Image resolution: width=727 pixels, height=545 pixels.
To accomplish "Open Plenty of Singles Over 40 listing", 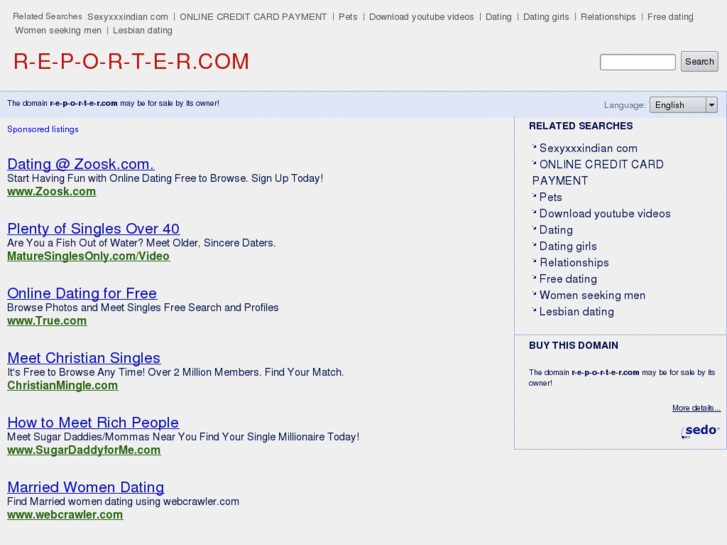I will pos(93,228).
